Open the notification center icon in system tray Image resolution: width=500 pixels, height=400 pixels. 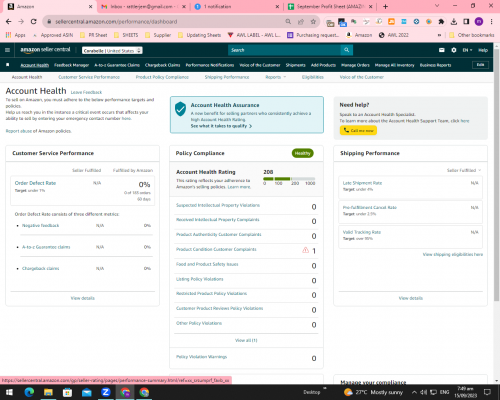click(x=487, y=392)
